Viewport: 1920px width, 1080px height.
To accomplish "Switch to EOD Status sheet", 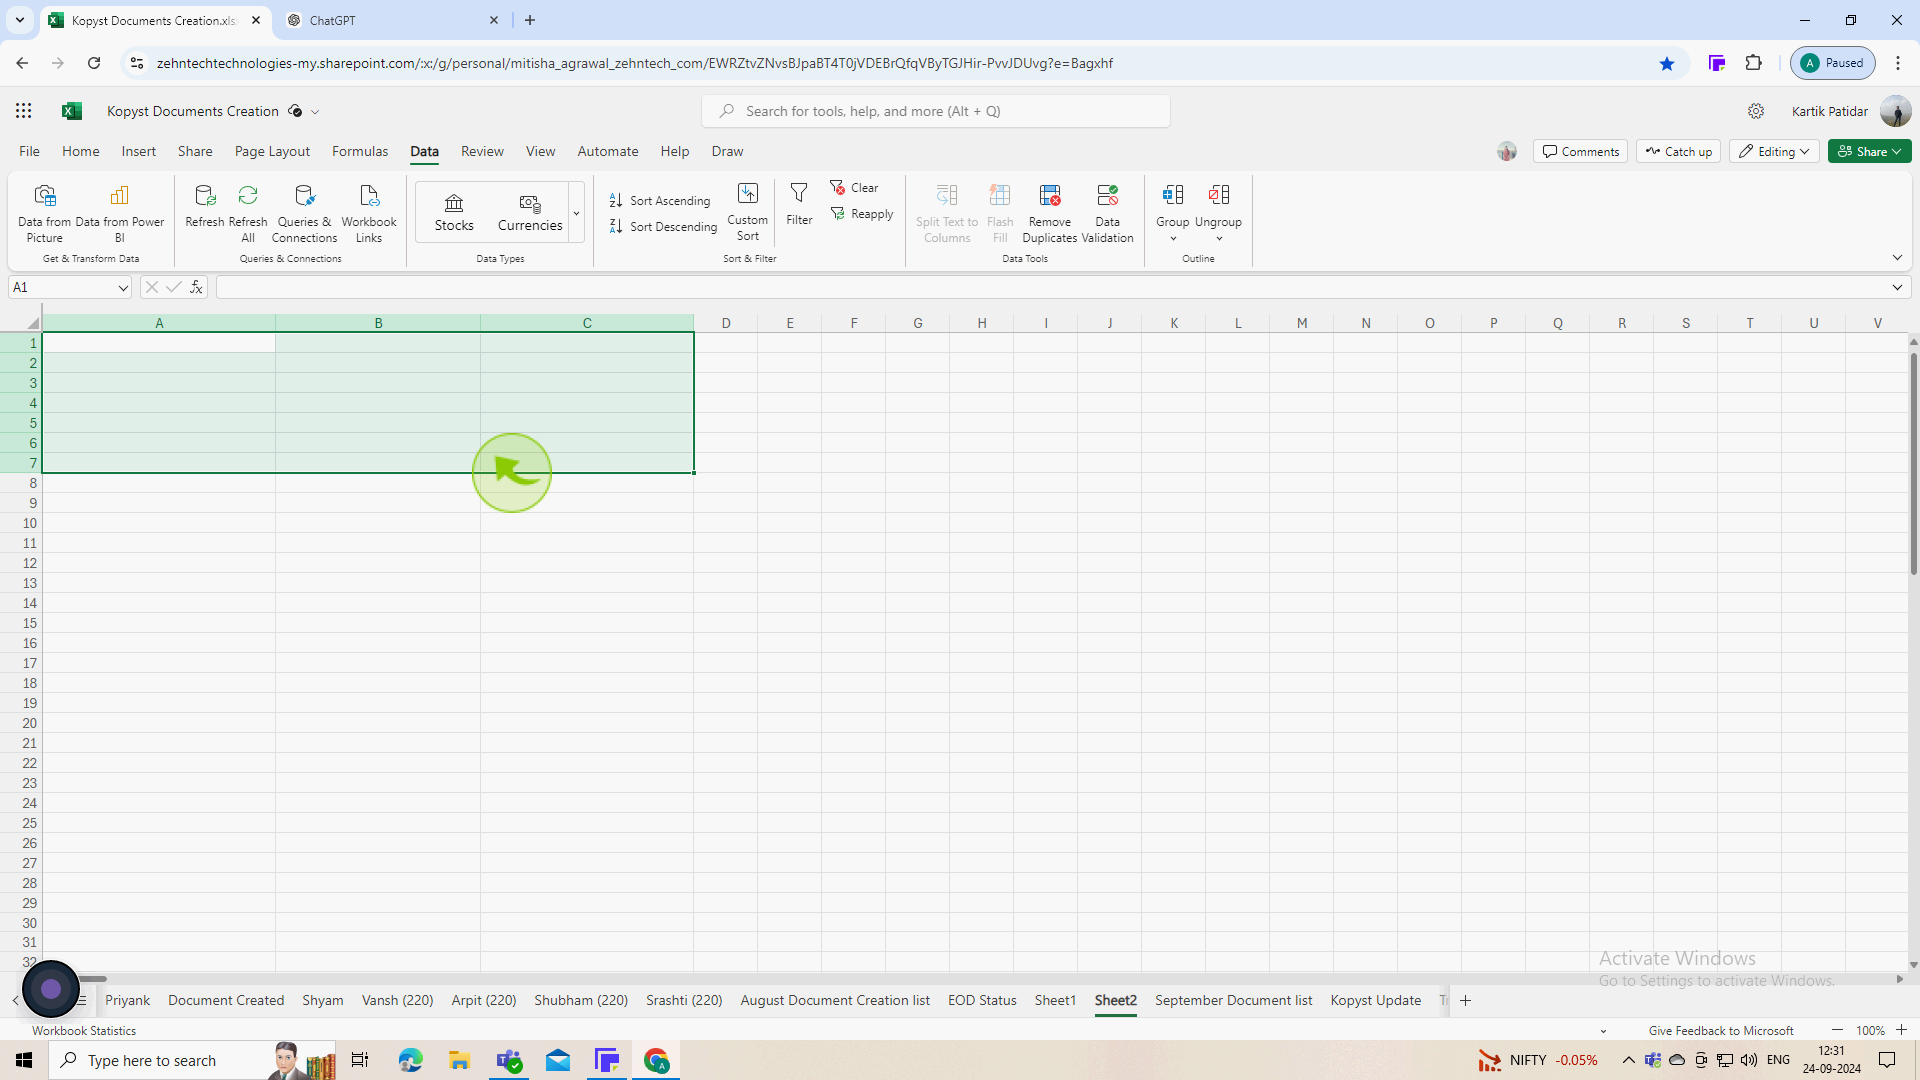I will (x=982, y=1001).
